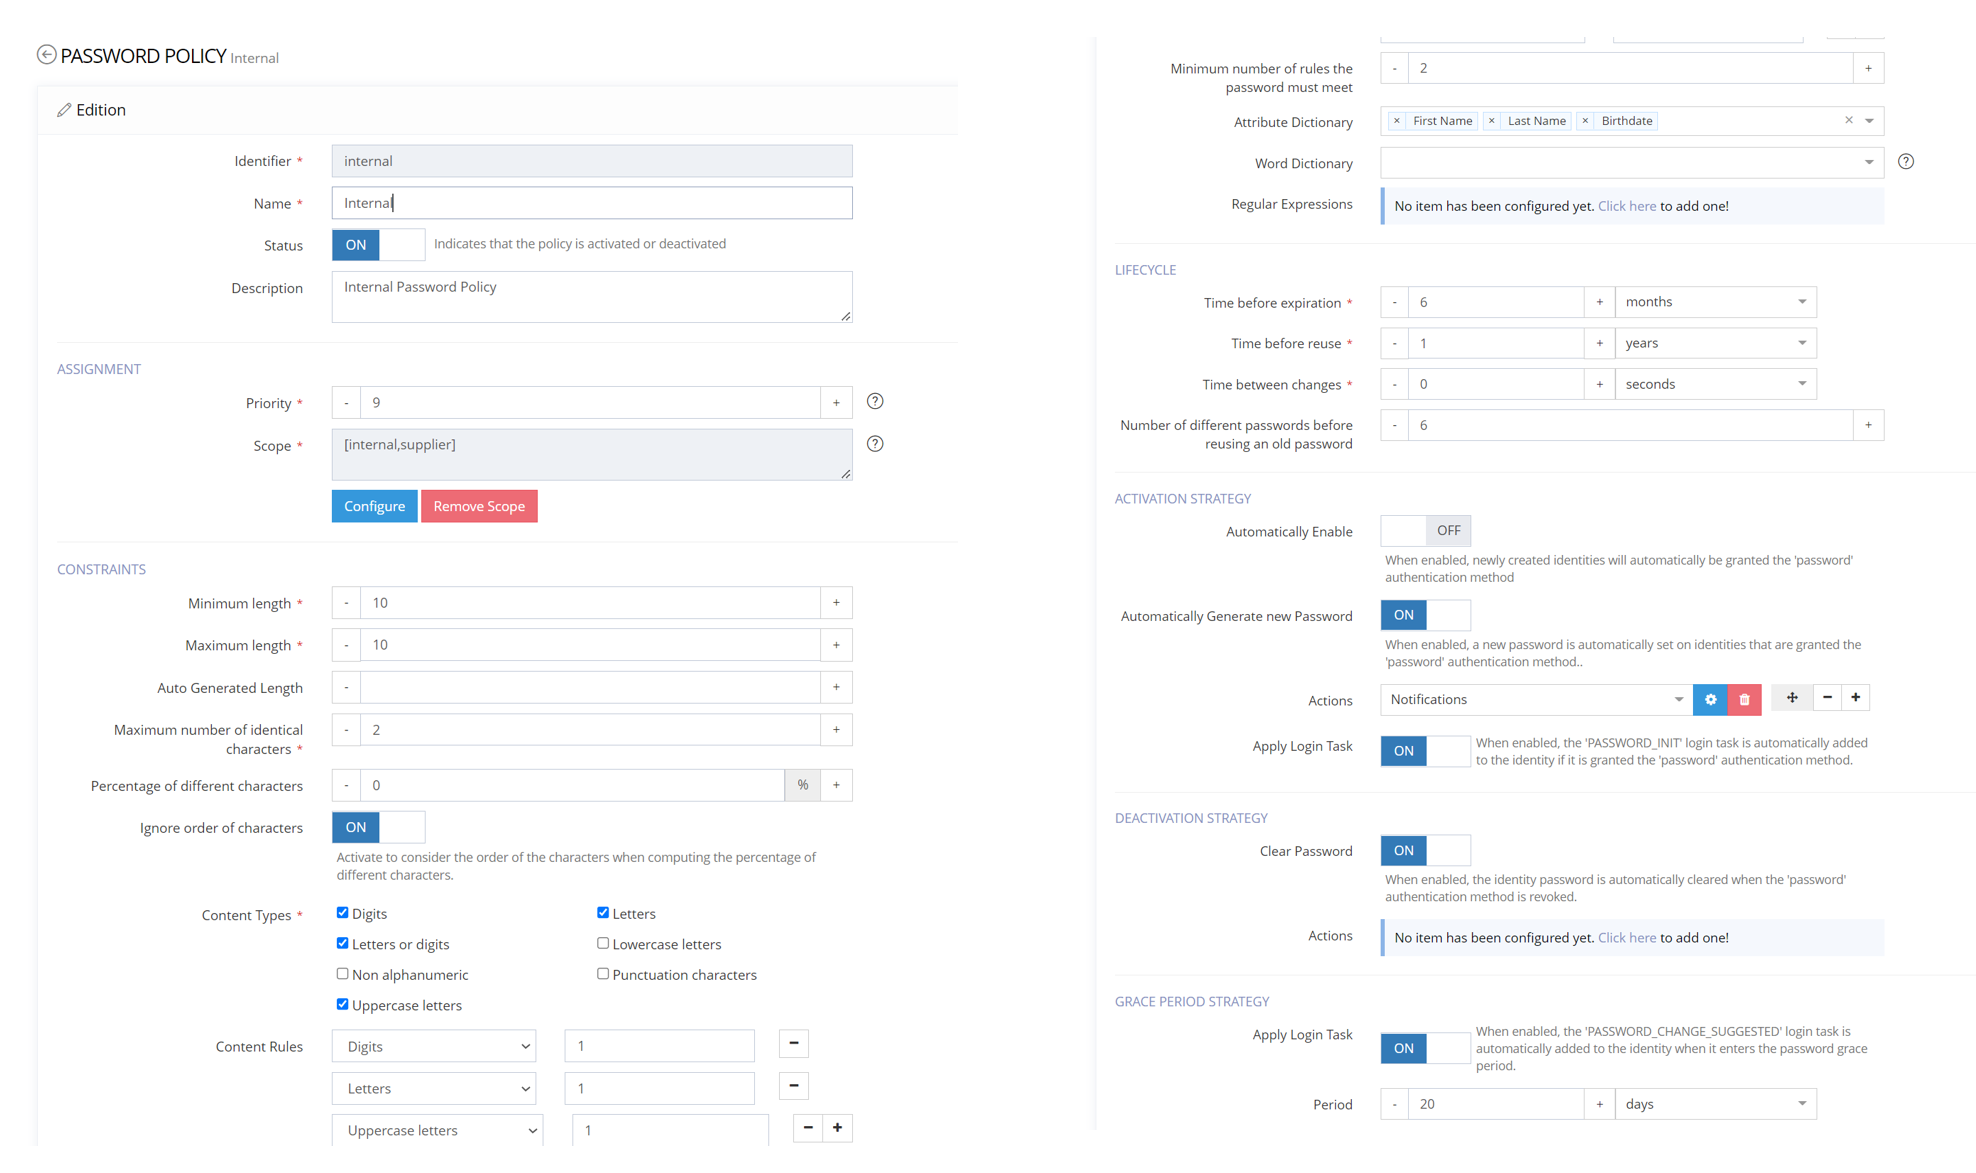Viewport: 1976px width, 1173px height.
Task: Remove the Digits content rule row
Action: click(793, 1044)
